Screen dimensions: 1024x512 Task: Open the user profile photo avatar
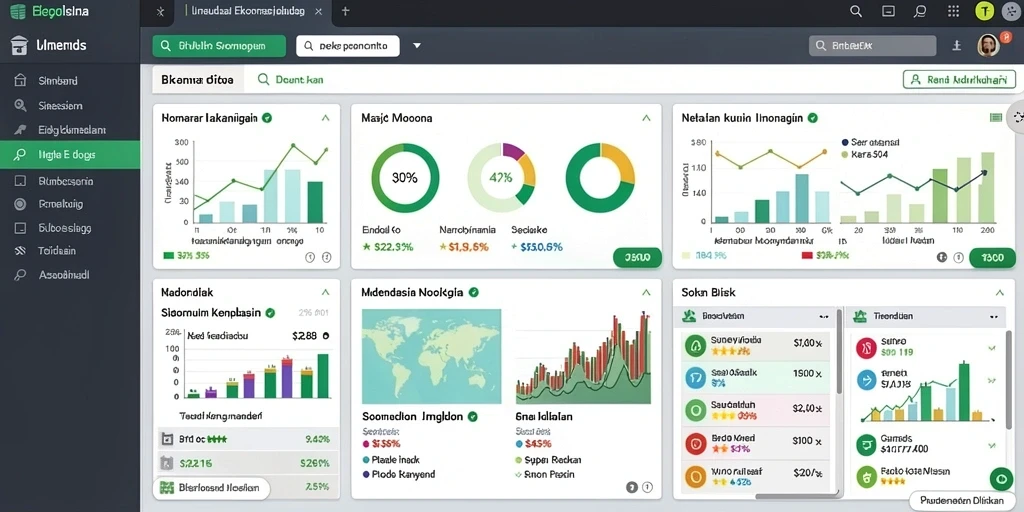(988, 45)
